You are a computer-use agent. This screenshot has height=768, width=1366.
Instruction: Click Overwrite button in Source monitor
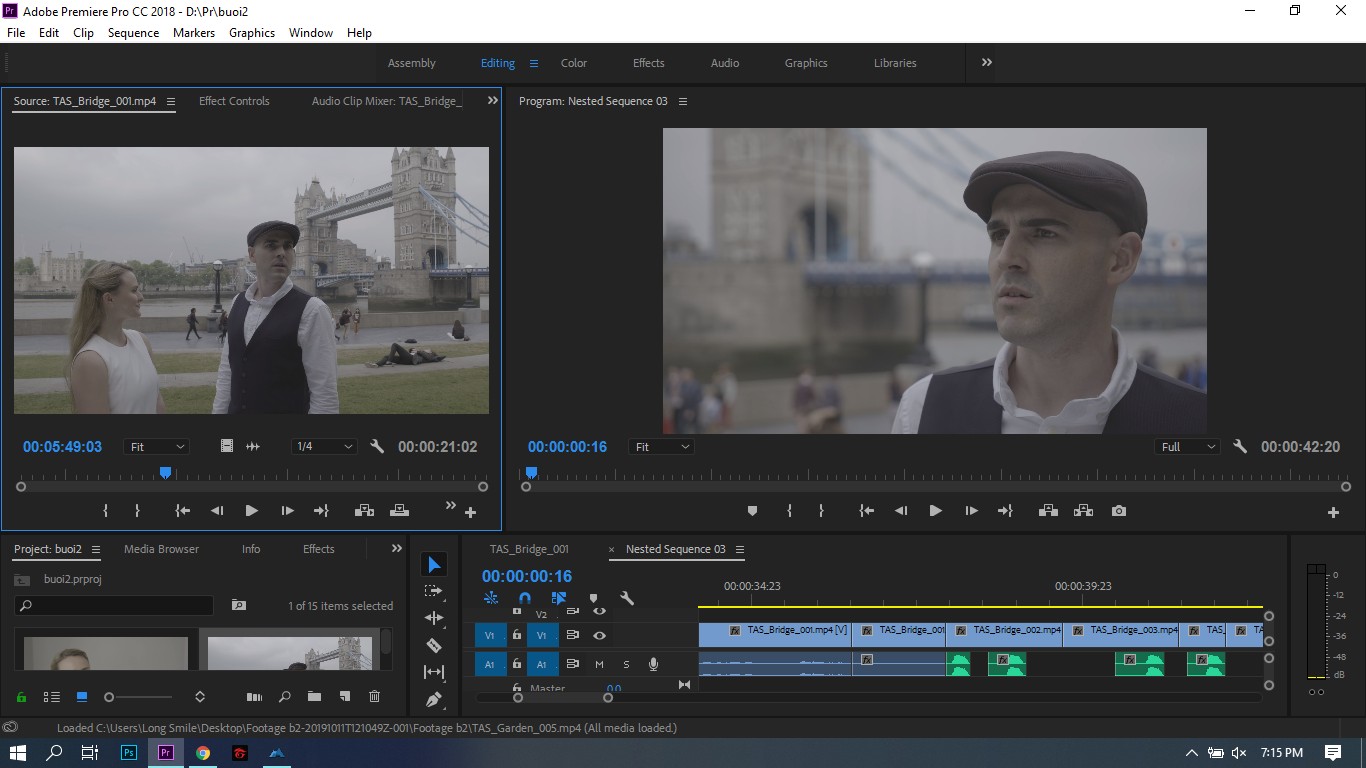coord(399,511)
